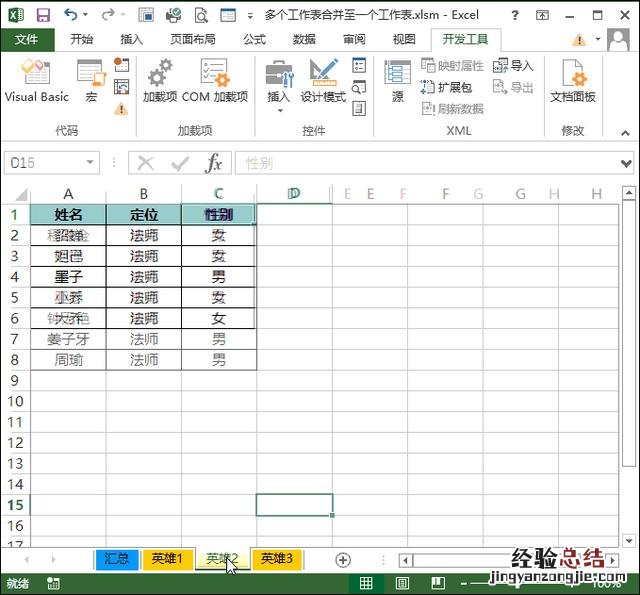Toggle 设计模式 design mode
Viewport: 640px width, 595px height.
323,82
